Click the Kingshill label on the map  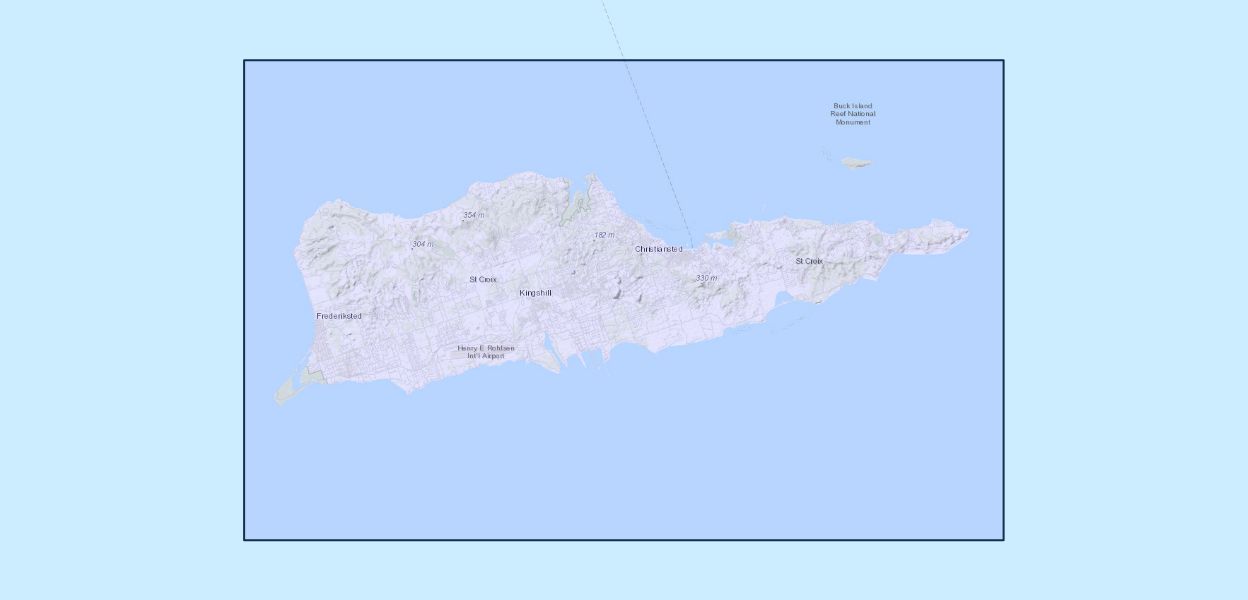coord(535,293)
